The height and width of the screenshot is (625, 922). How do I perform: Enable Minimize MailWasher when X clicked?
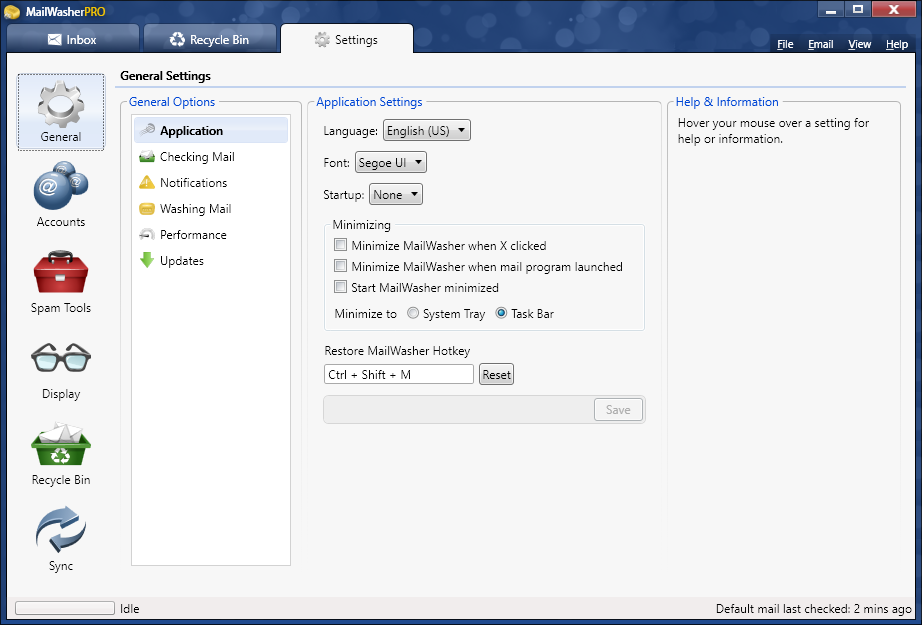point(340,245)
